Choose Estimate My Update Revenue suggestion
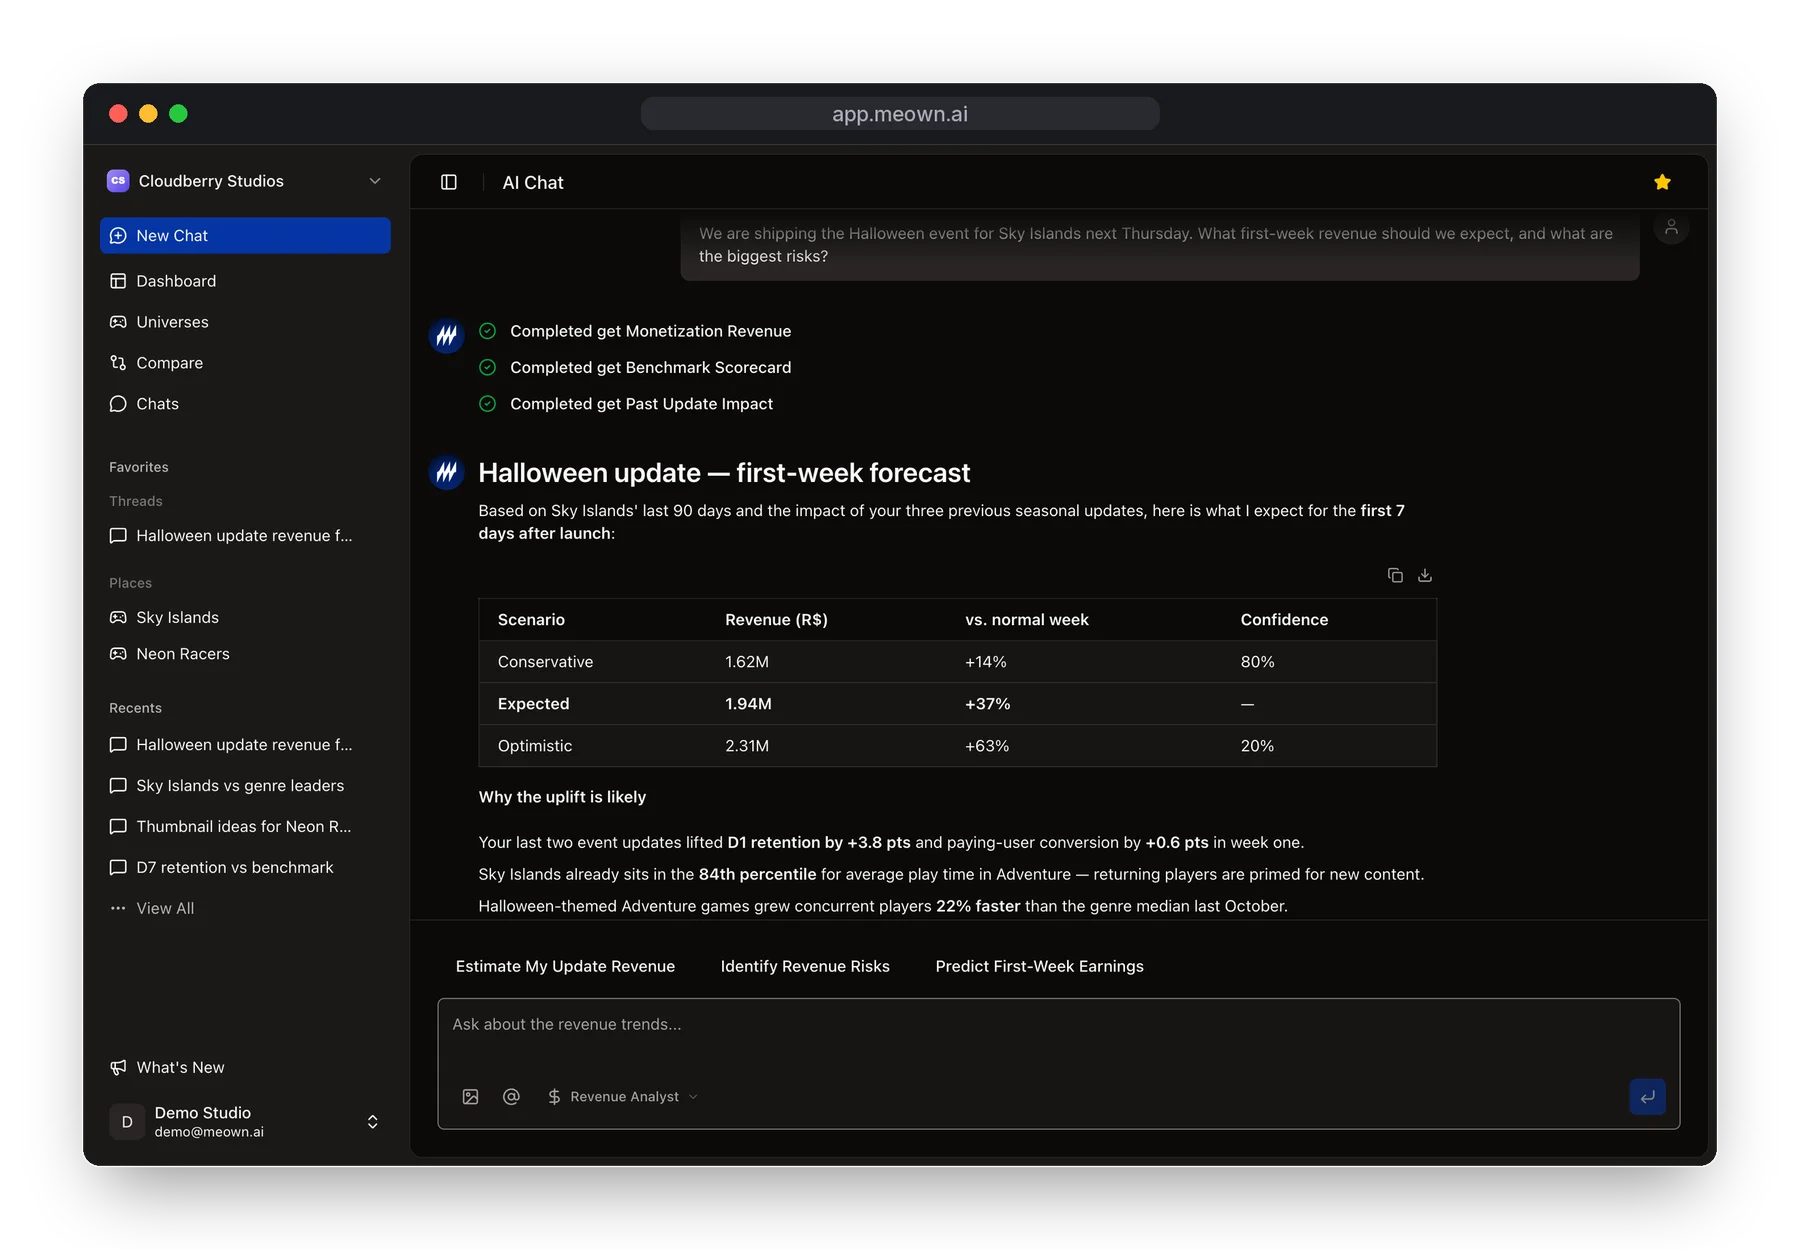This screenshot has width=1800, height=1249. [x=565, y=967]
